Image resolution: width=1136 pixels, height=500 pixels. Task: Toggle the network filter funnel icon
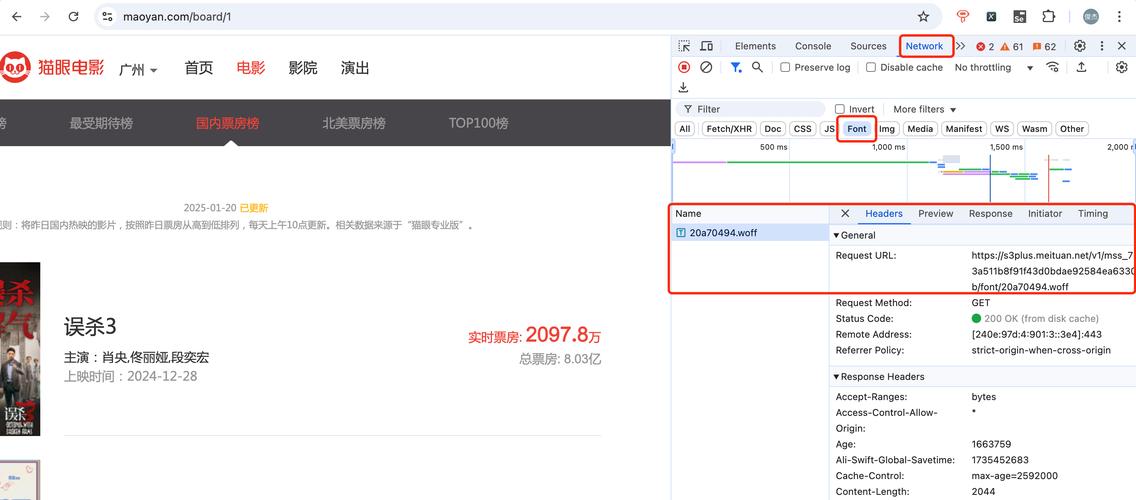tap(735, 67)
